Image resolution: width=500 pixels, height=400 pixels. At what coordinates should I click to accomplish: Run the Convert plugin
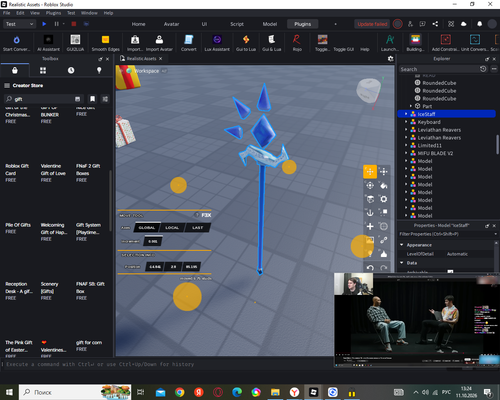[x=189, y=43]
